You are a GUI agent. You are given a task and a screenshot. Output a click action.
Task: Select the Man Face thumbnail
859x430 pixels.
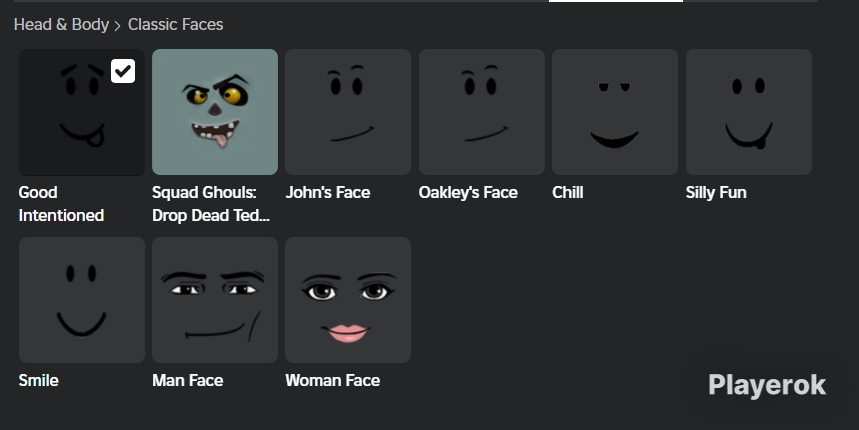click(215, 300)
